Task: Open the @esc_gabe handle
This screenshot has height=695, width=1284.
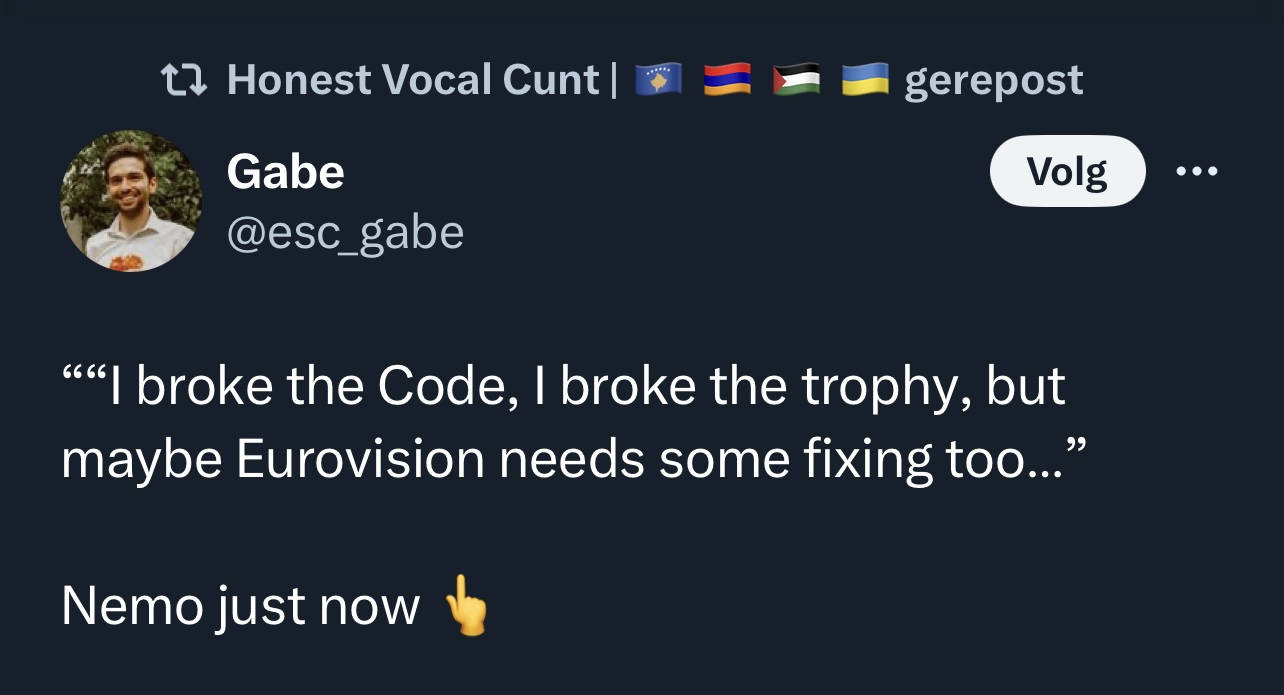Action: (x=345, y=233)
